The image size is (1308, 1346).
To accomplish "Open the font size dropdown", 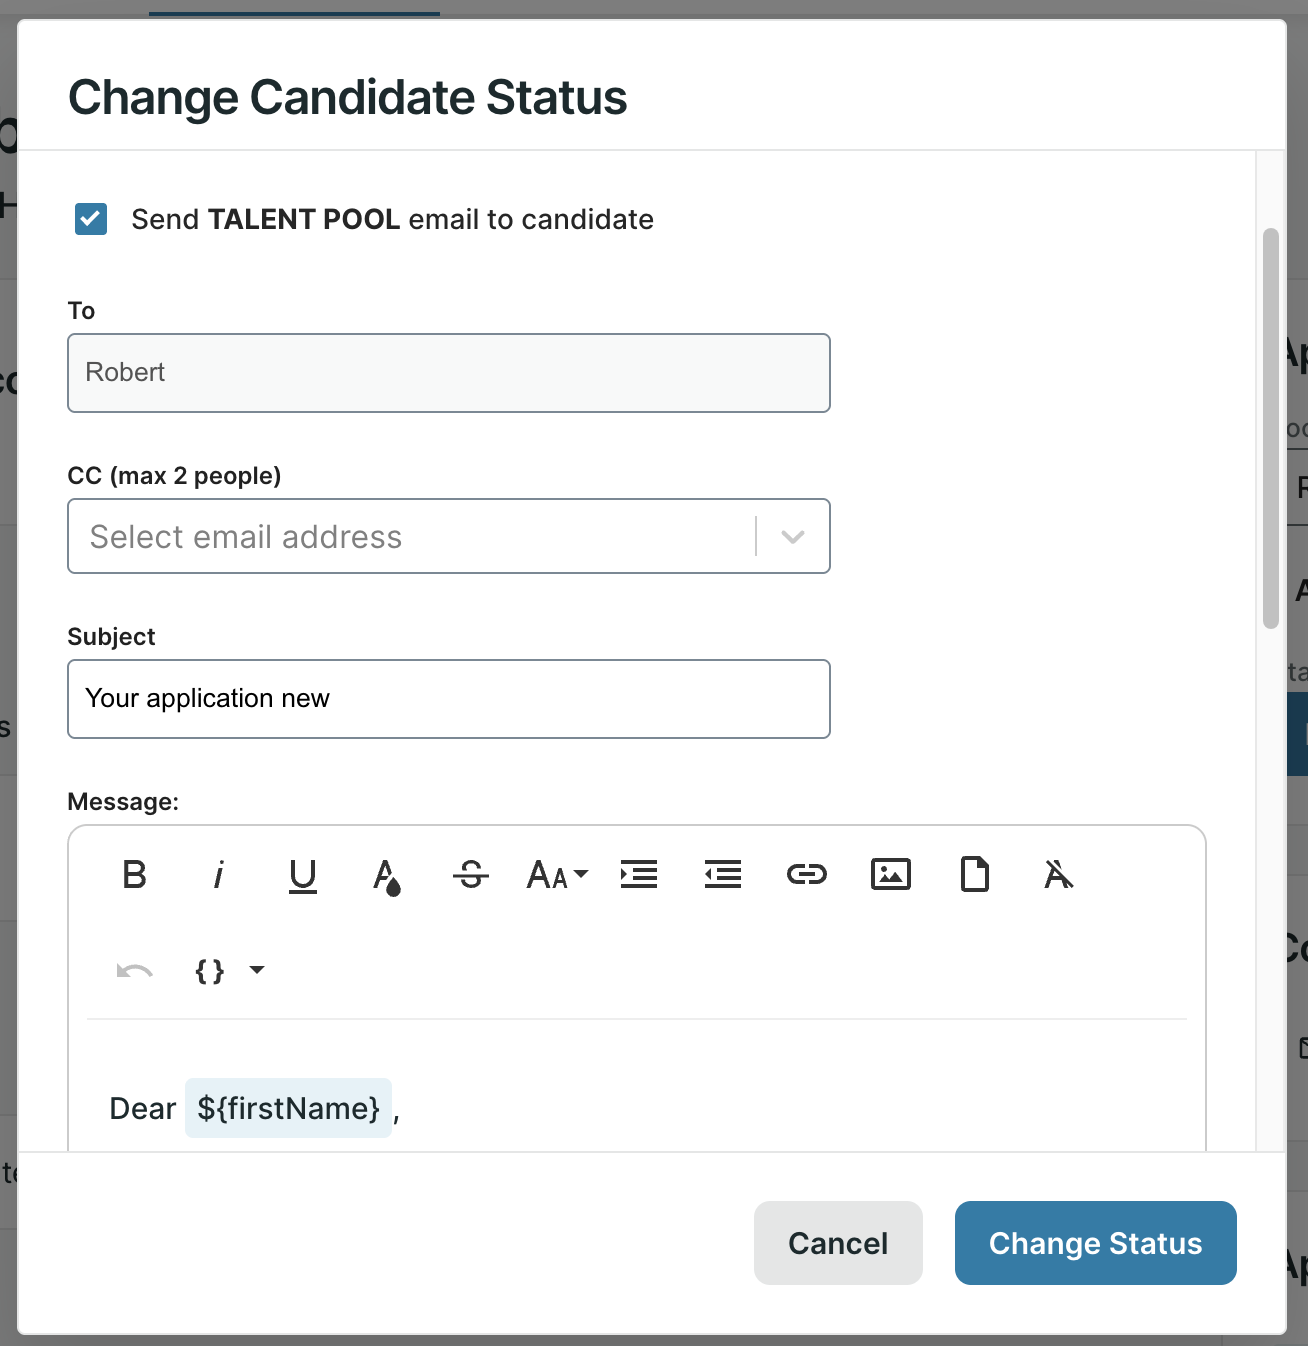I will pyautogui.click(x=556, y=875).
